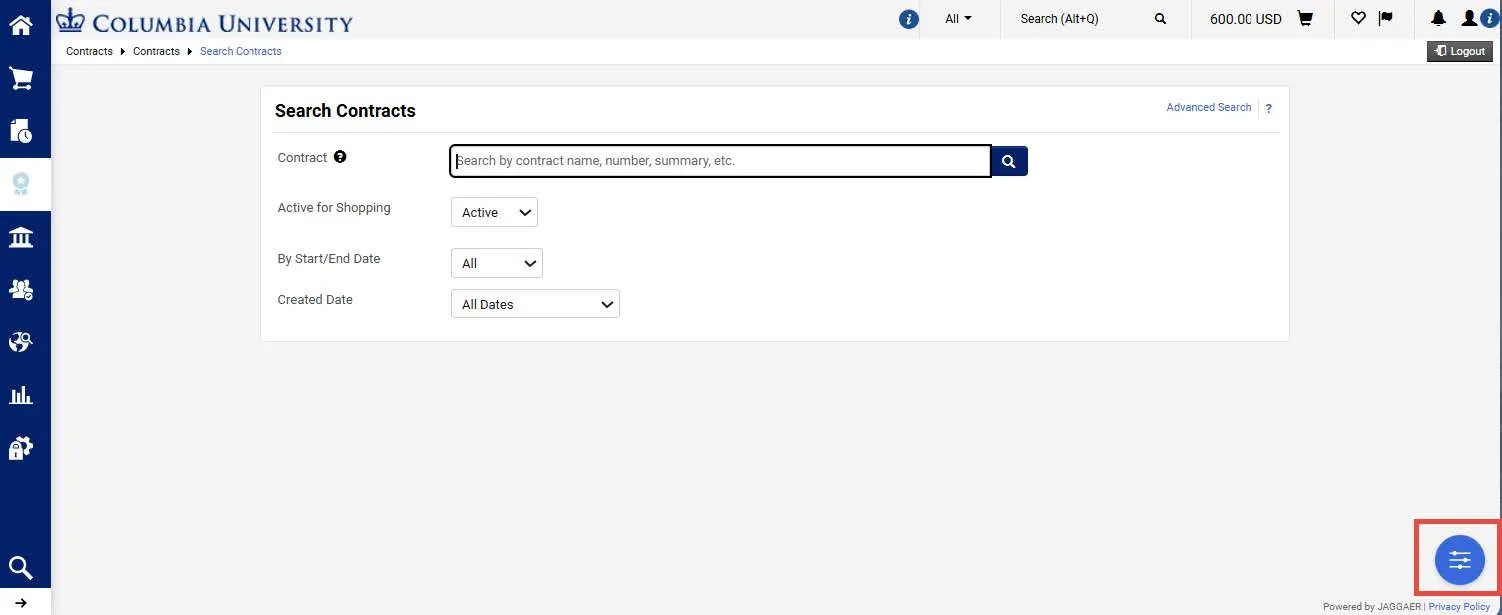Open the Home icon in sidebar
The width and height of the screenshot is (1502, 615).
[x=21, y=26]
